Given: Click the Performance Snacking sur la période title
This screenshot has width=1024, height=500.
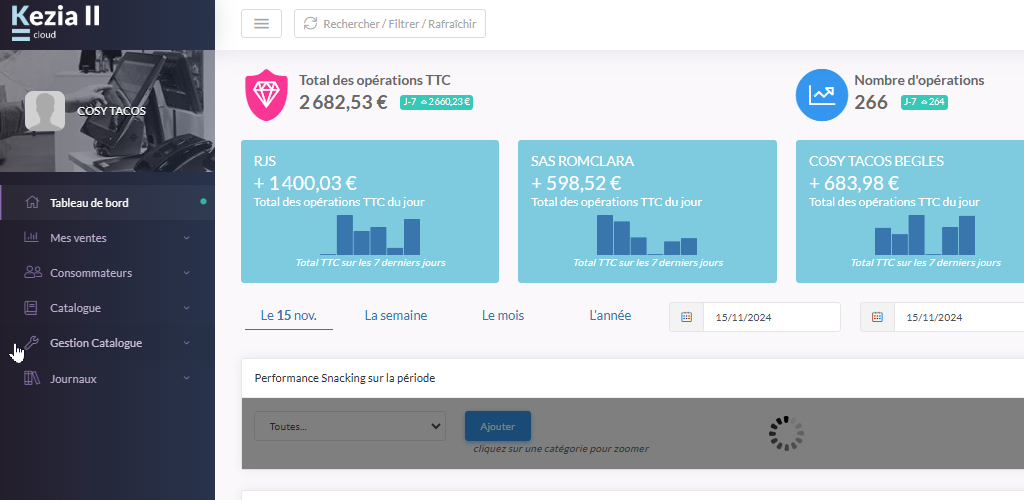Looking at the screenshot, I should (x=345, y=378).
